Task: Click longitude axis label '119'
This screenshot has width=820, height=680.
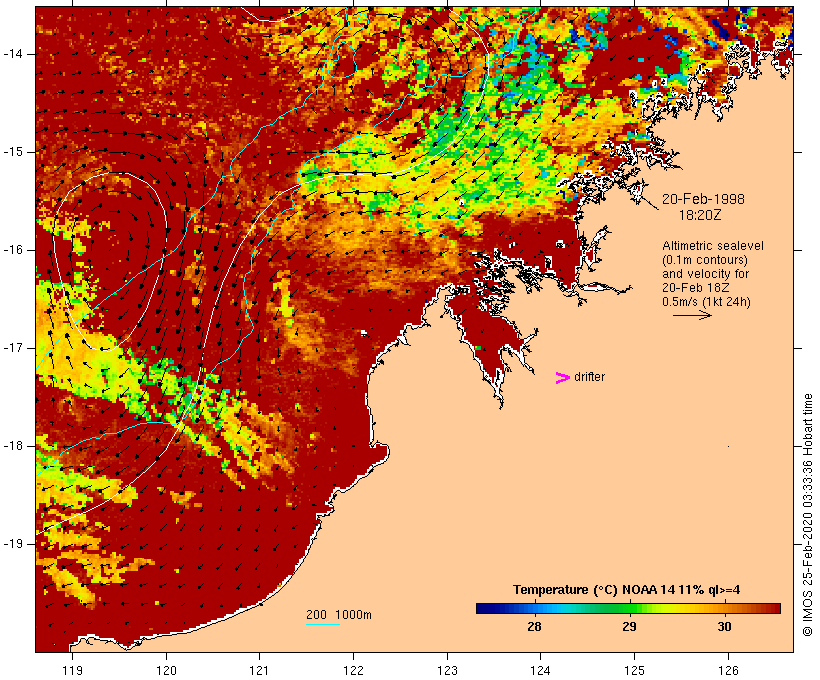Action: pyautogui.click(x=72, y=670)
